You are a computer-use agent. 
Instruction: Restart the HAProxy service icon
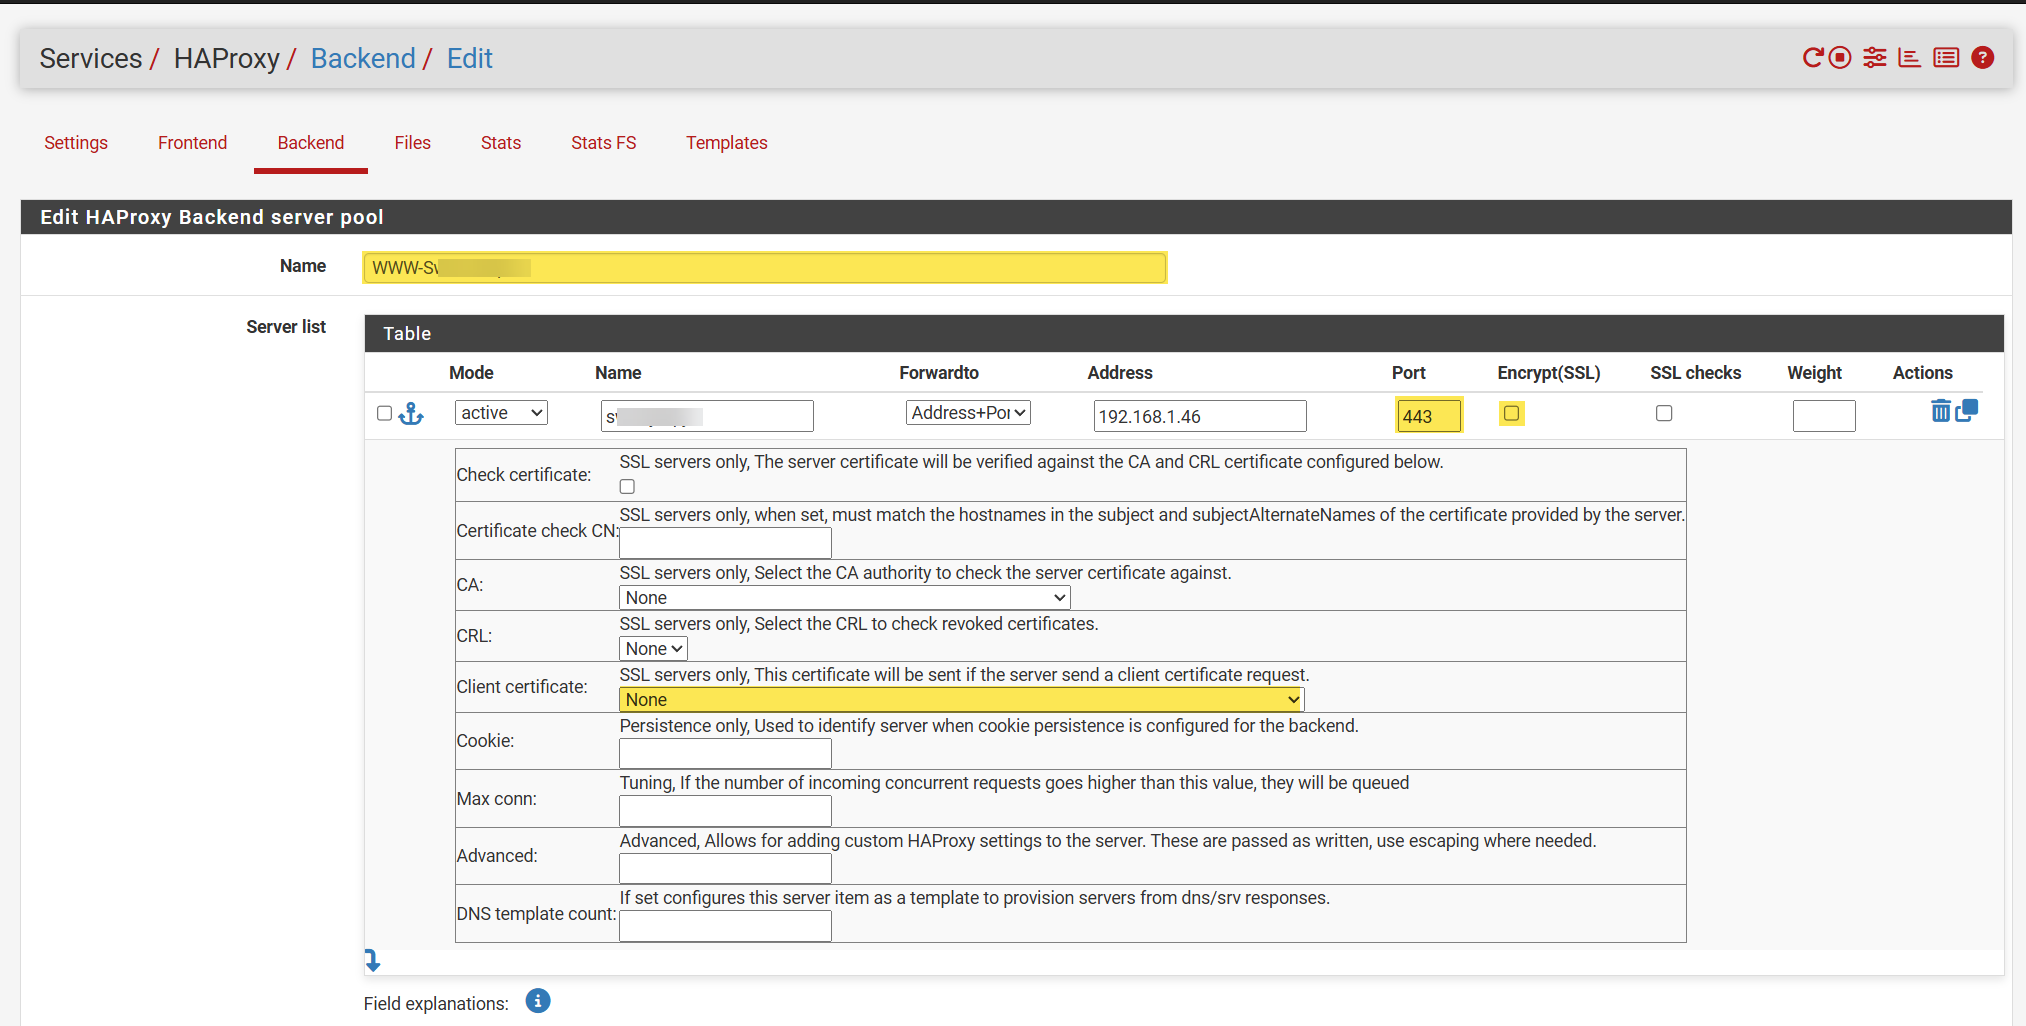point(1813,58)
